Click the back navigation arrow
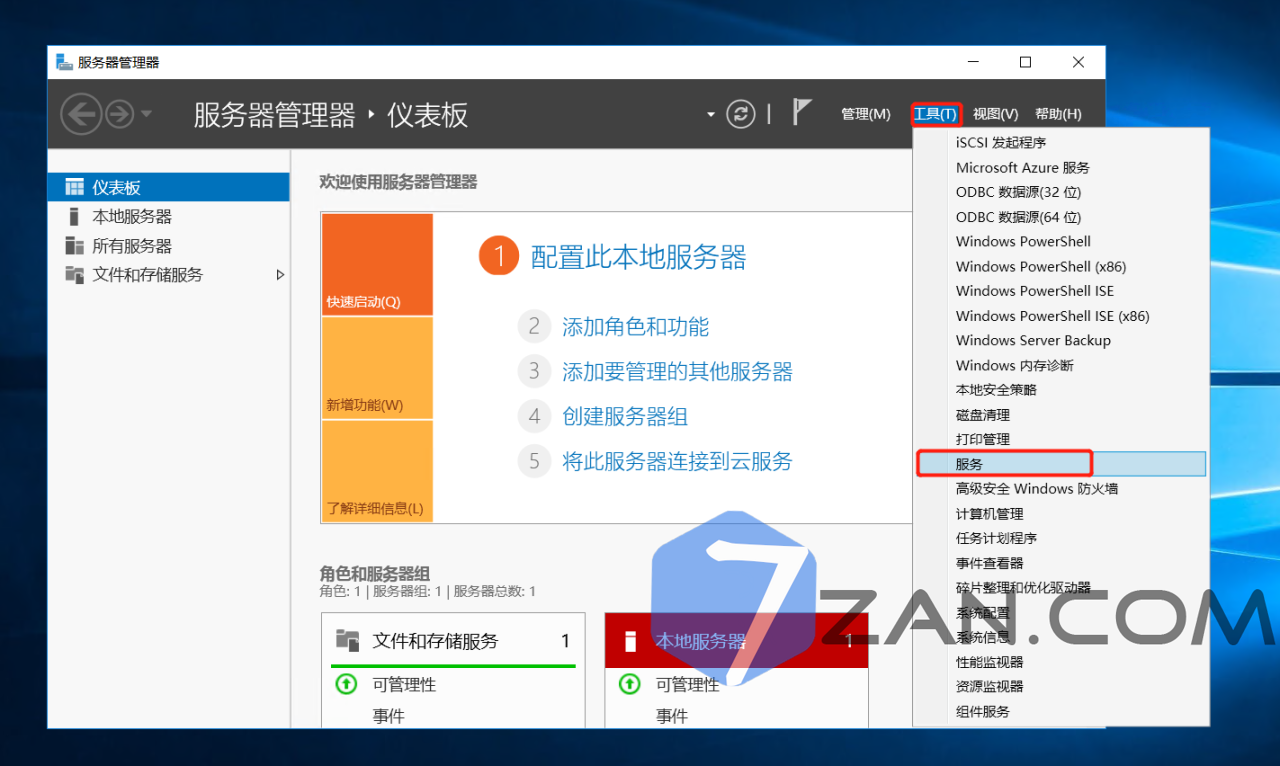Screen dimensions: 1280x766 coord(81,114)
